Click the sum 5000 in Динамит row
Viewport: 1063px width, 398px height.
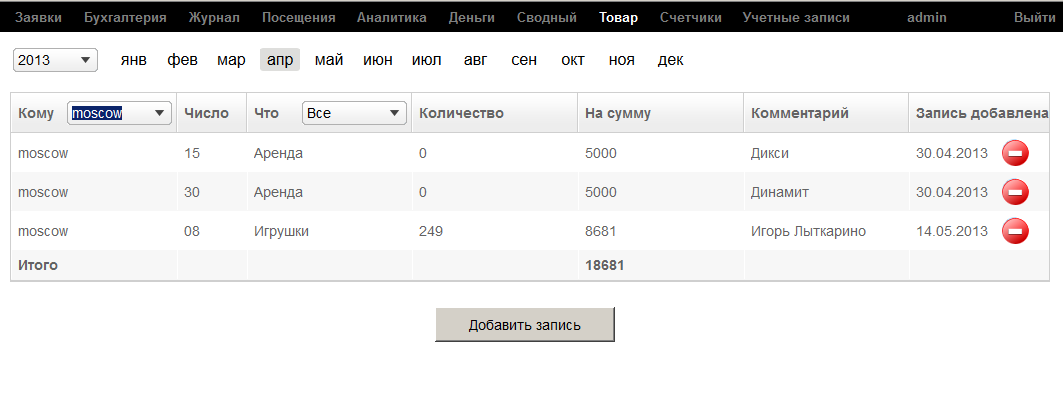tap(601, 193)
